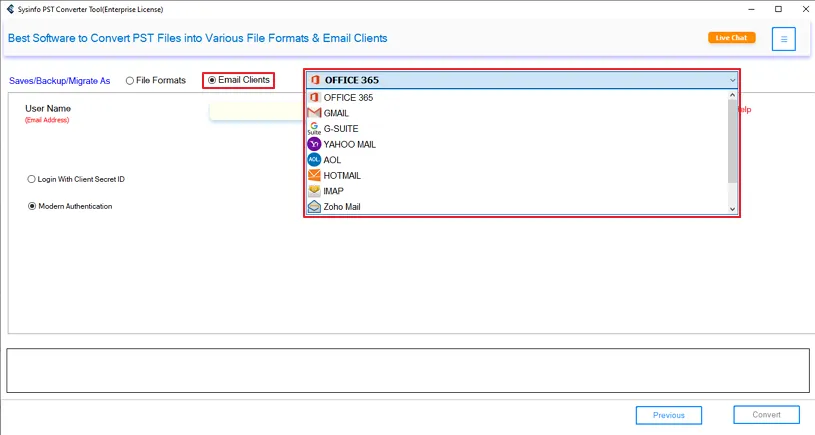Click the red (Email Address) hint text
The image size is (815, 435).
[47, 120]
